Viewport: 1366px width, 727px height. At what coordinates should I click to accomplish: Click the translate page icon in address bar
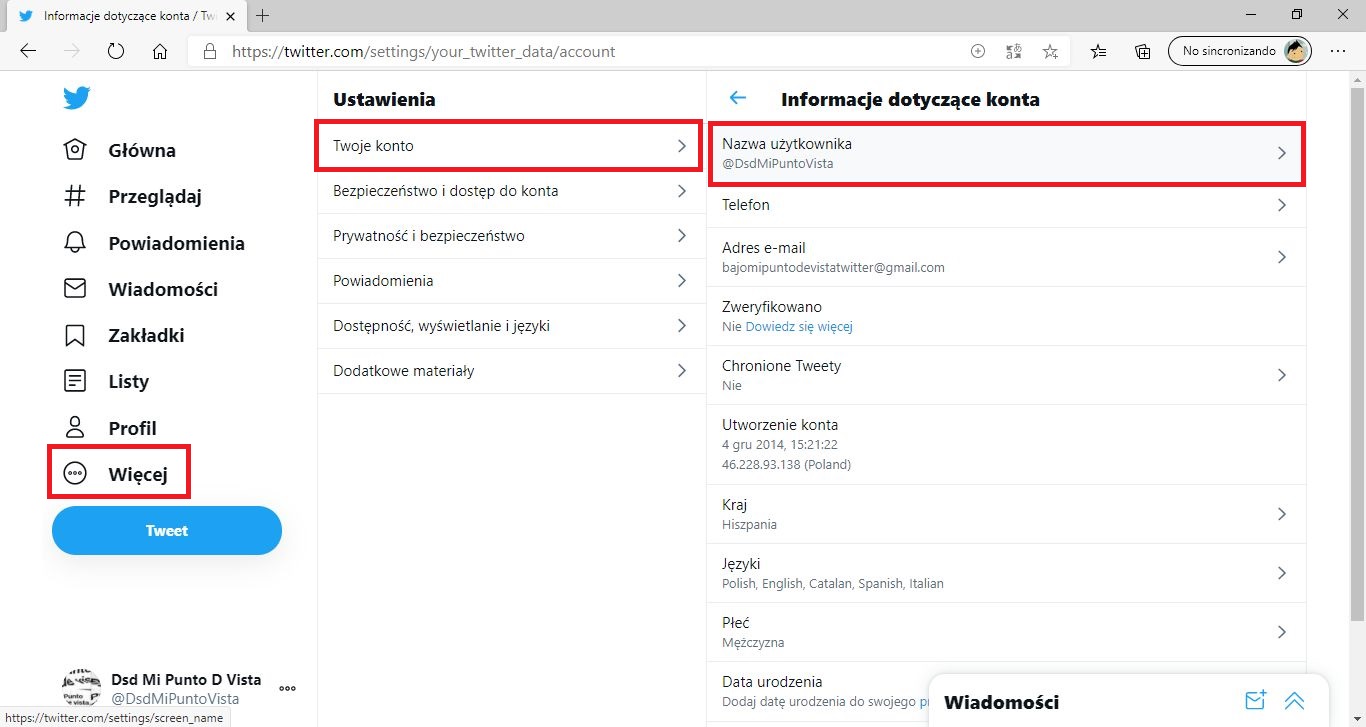1014,51
